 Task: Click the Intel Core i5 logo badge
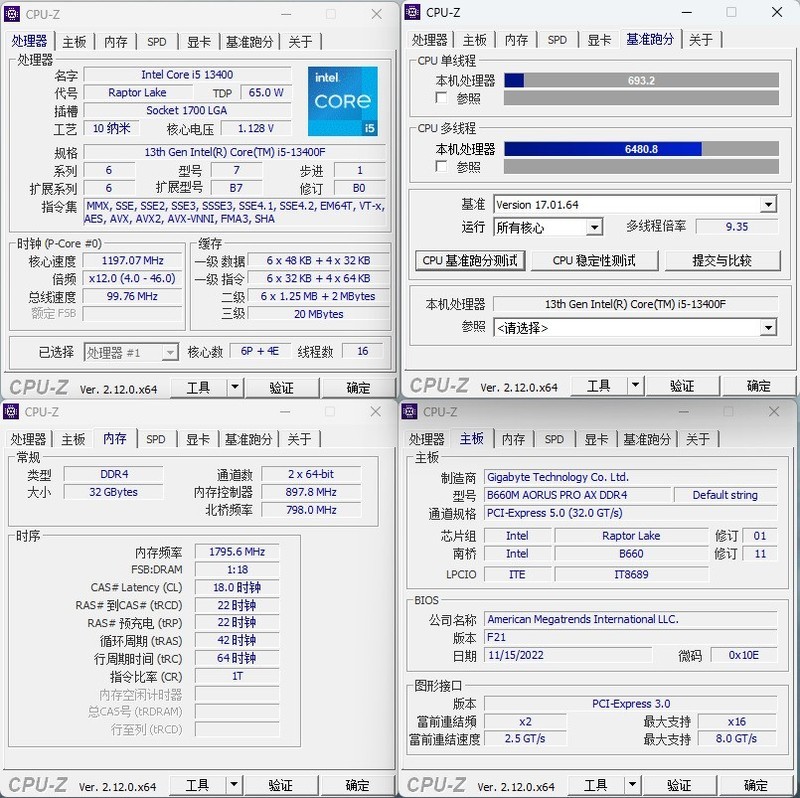point(343,102)
